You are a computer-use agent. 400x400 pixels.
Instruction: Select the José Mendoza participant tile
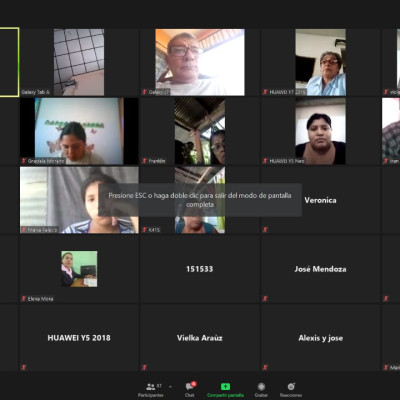(x=320, y=269)
